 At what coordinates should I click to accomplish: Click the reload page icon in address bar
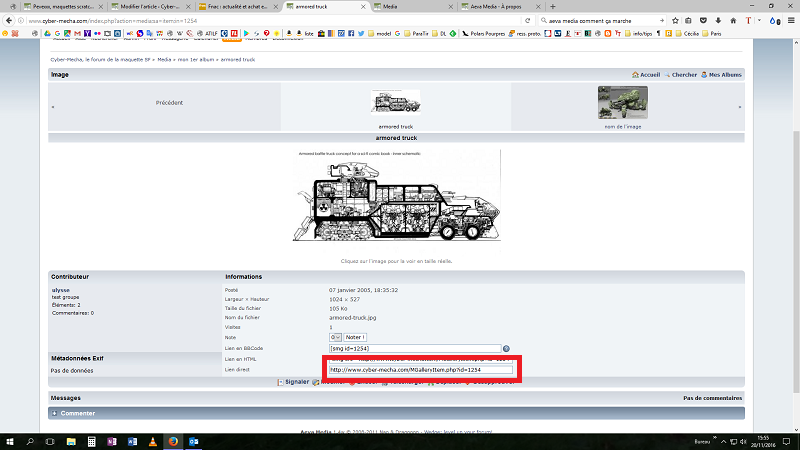pyautogui.click(x=528, y=20)
